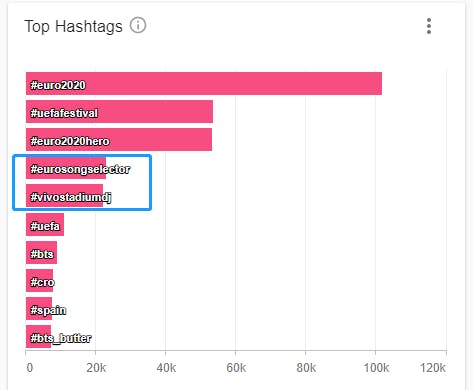Select the #vivostadiumdj hashtag bar
Viewport: 473px width, 390px height.
[x=64, y=196]
